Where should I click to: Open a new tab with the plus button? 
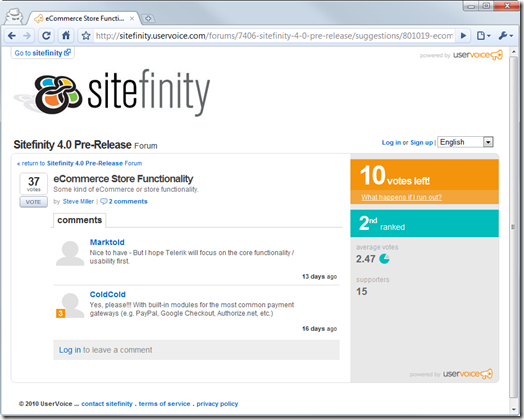148,18
